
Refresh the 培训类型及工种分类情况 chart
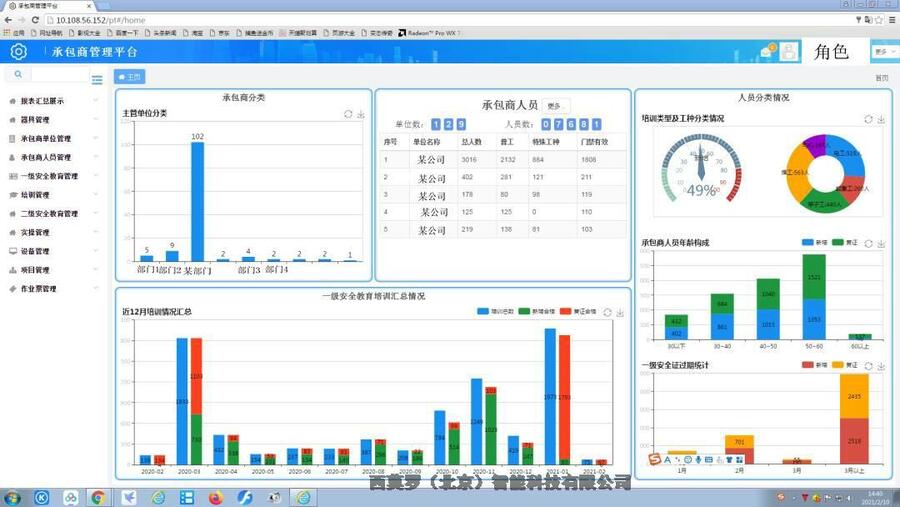coord(868,119)
